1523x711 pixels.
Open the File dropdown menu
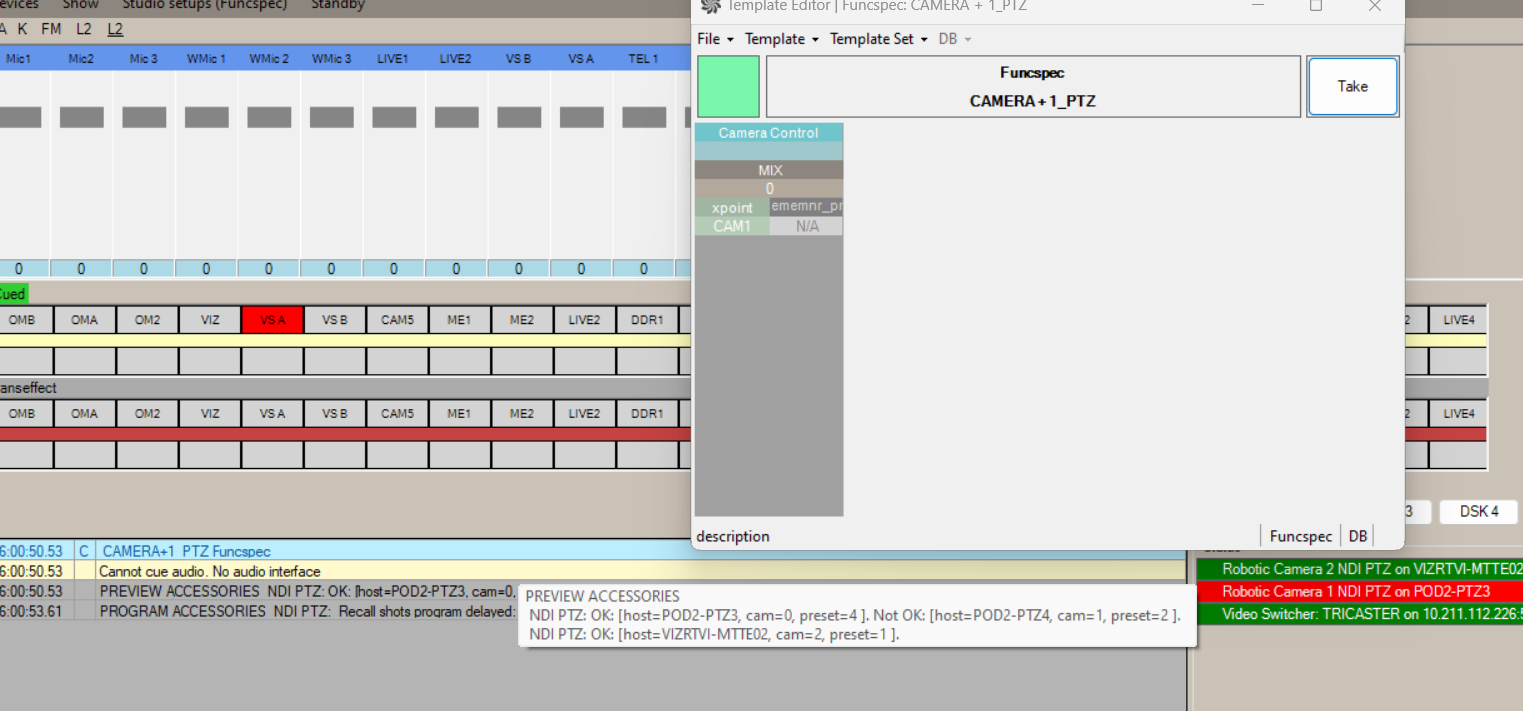click(715, 39)
